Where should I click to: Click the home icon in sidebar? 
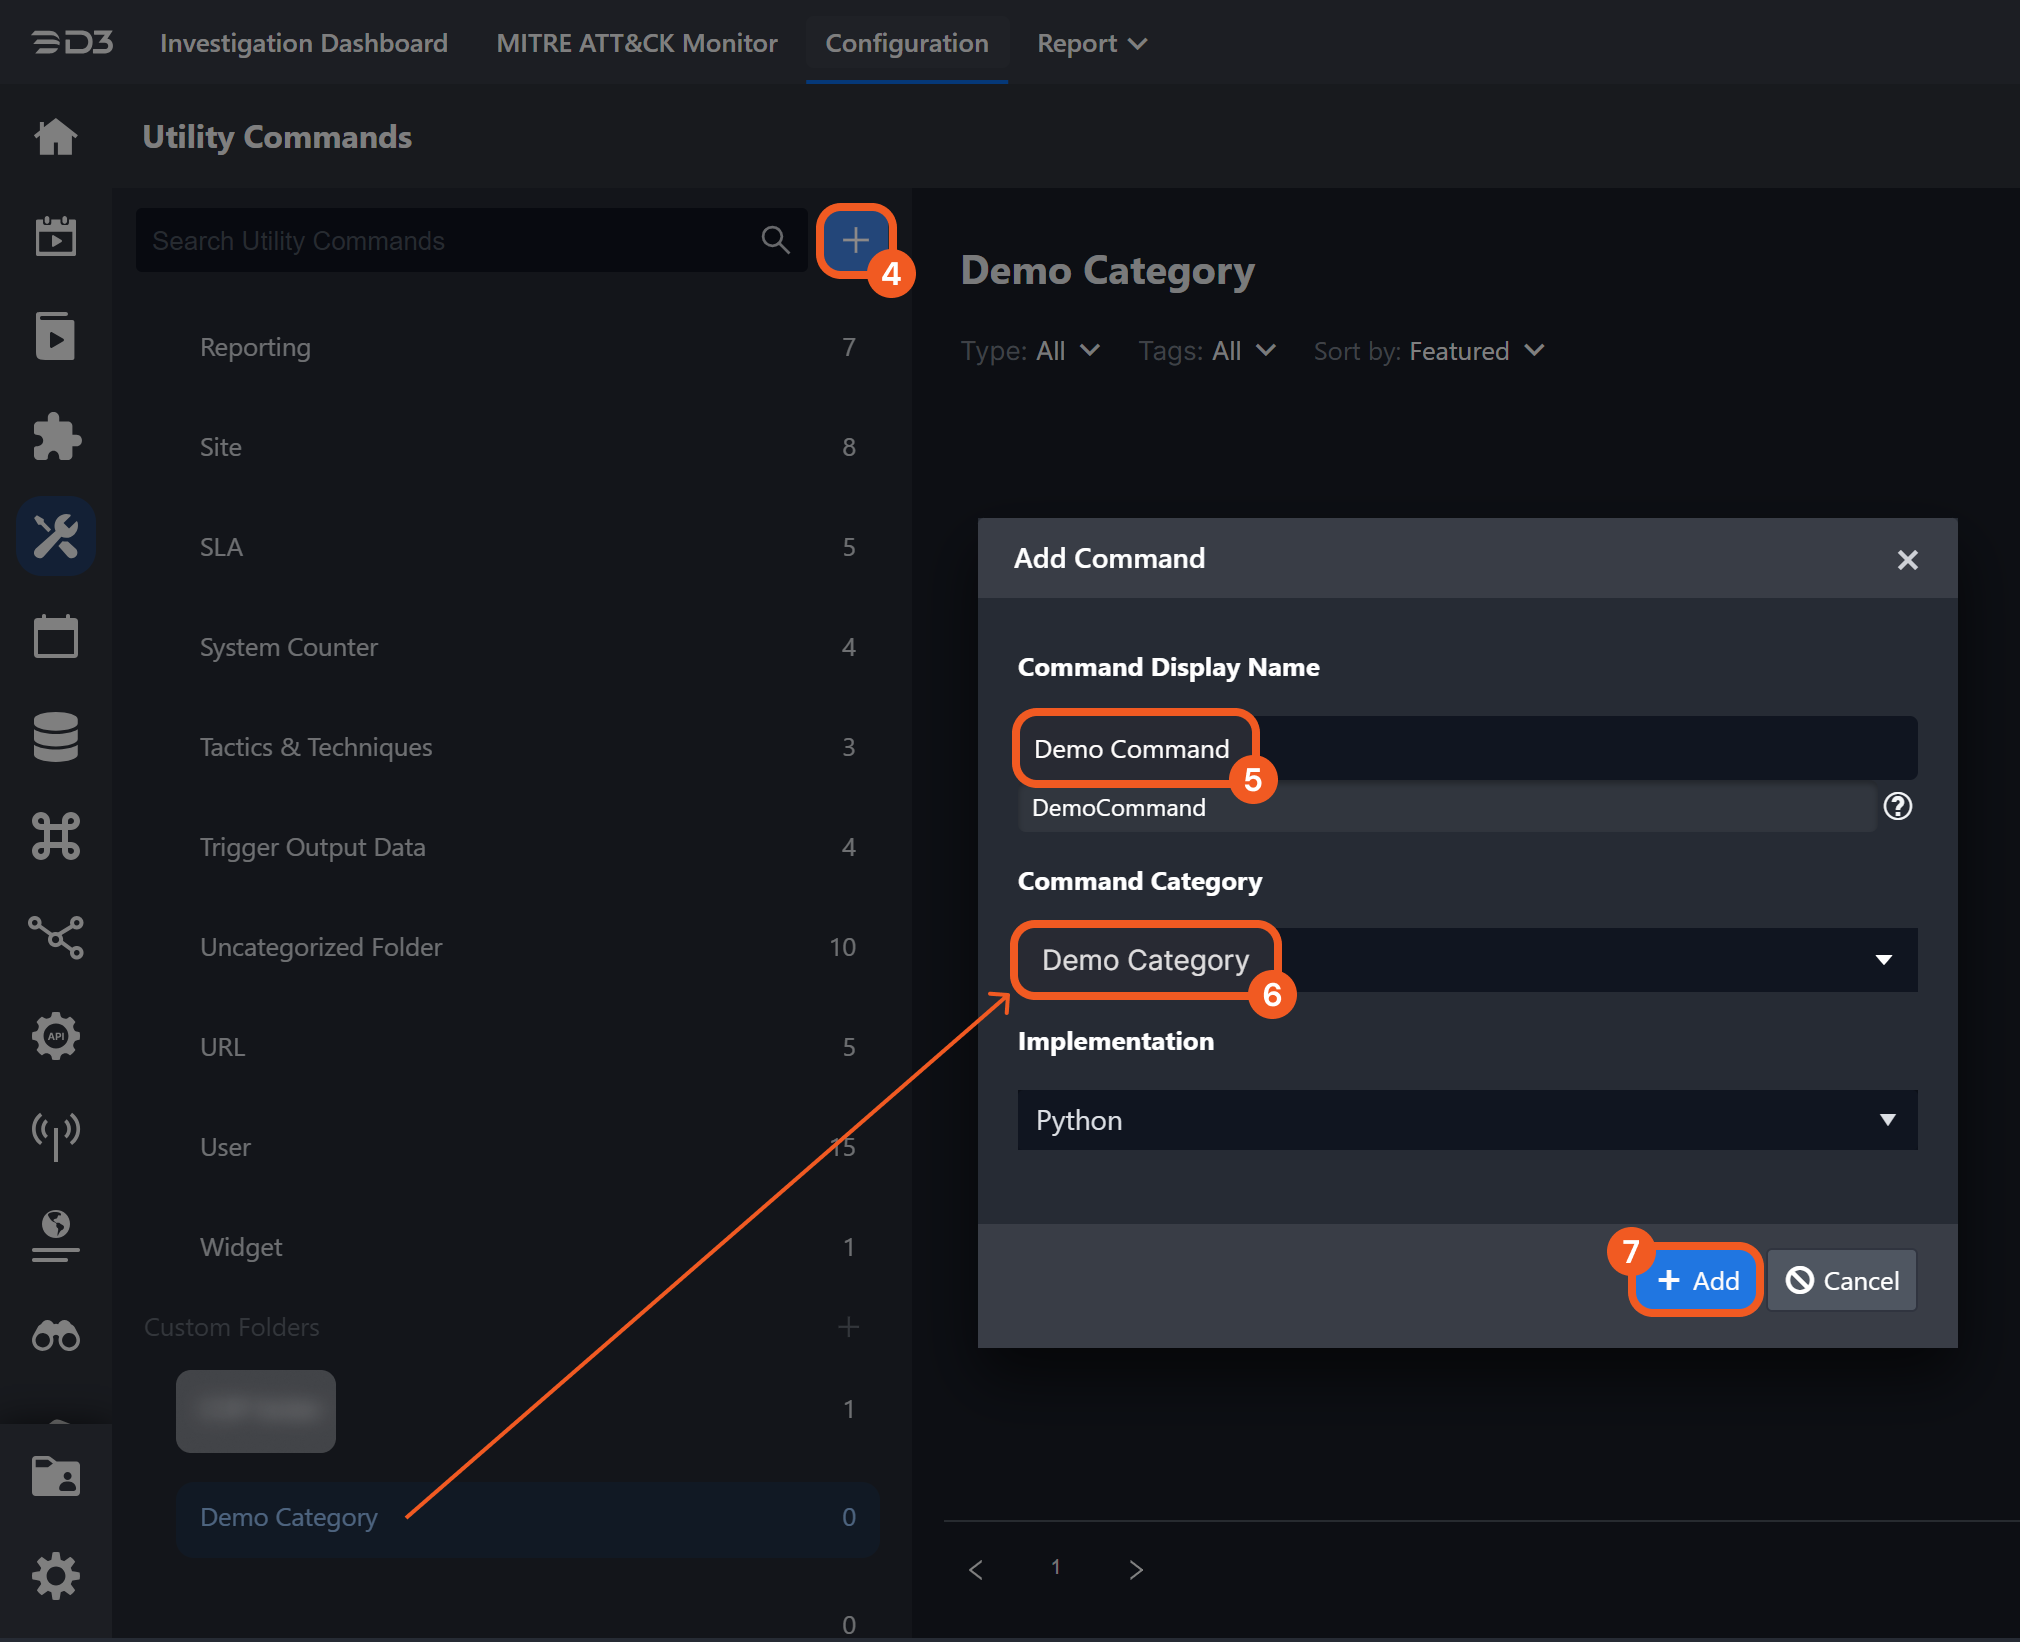tap(56, 137)
